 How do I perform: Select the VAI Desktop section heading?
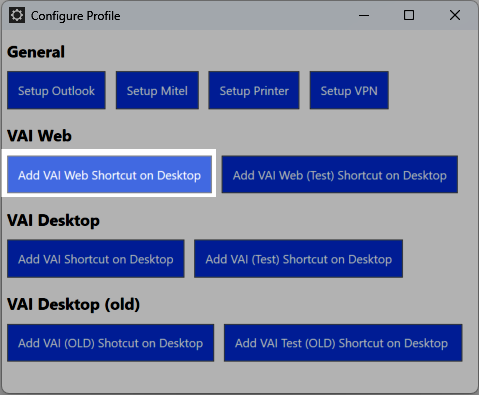pos(53,221)
